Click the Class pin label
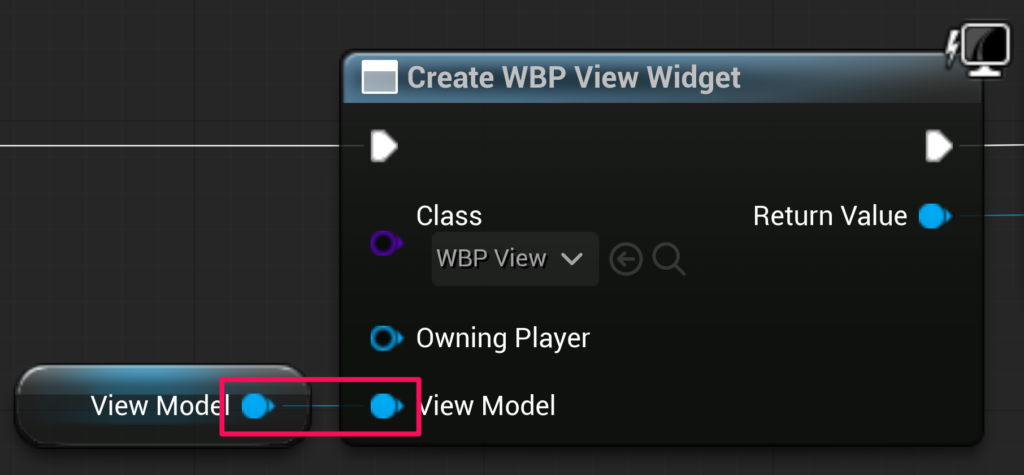Image resolution: width=1024 pixels, height=475 pixels. pyautogui.click(x=449, y=216)
